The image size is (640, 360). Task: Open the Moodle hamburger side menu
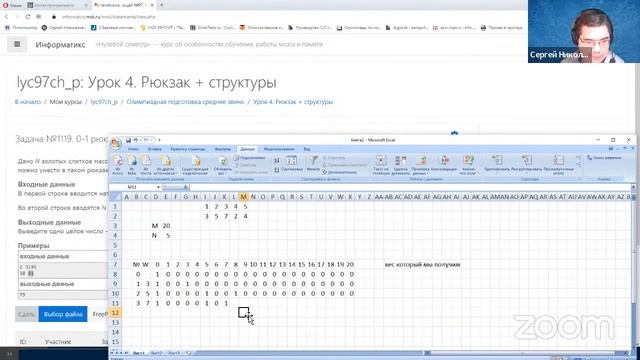(17, 44)
